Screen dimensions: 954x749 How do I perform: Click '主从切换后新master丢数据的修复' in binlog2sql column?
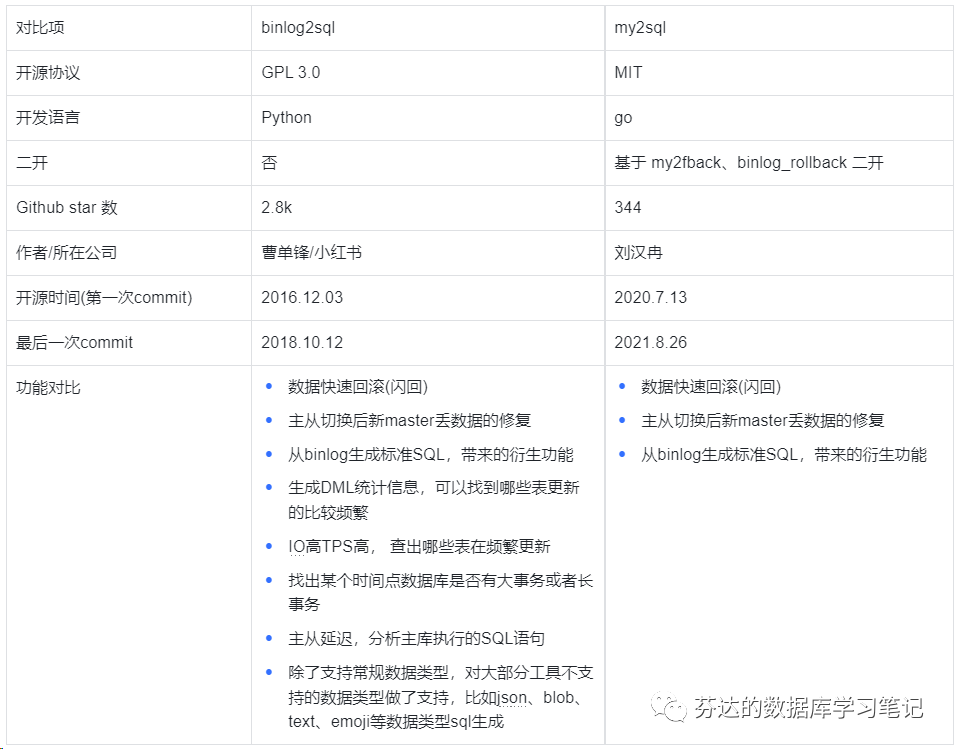pyautogui.click(x=409, y=420)
